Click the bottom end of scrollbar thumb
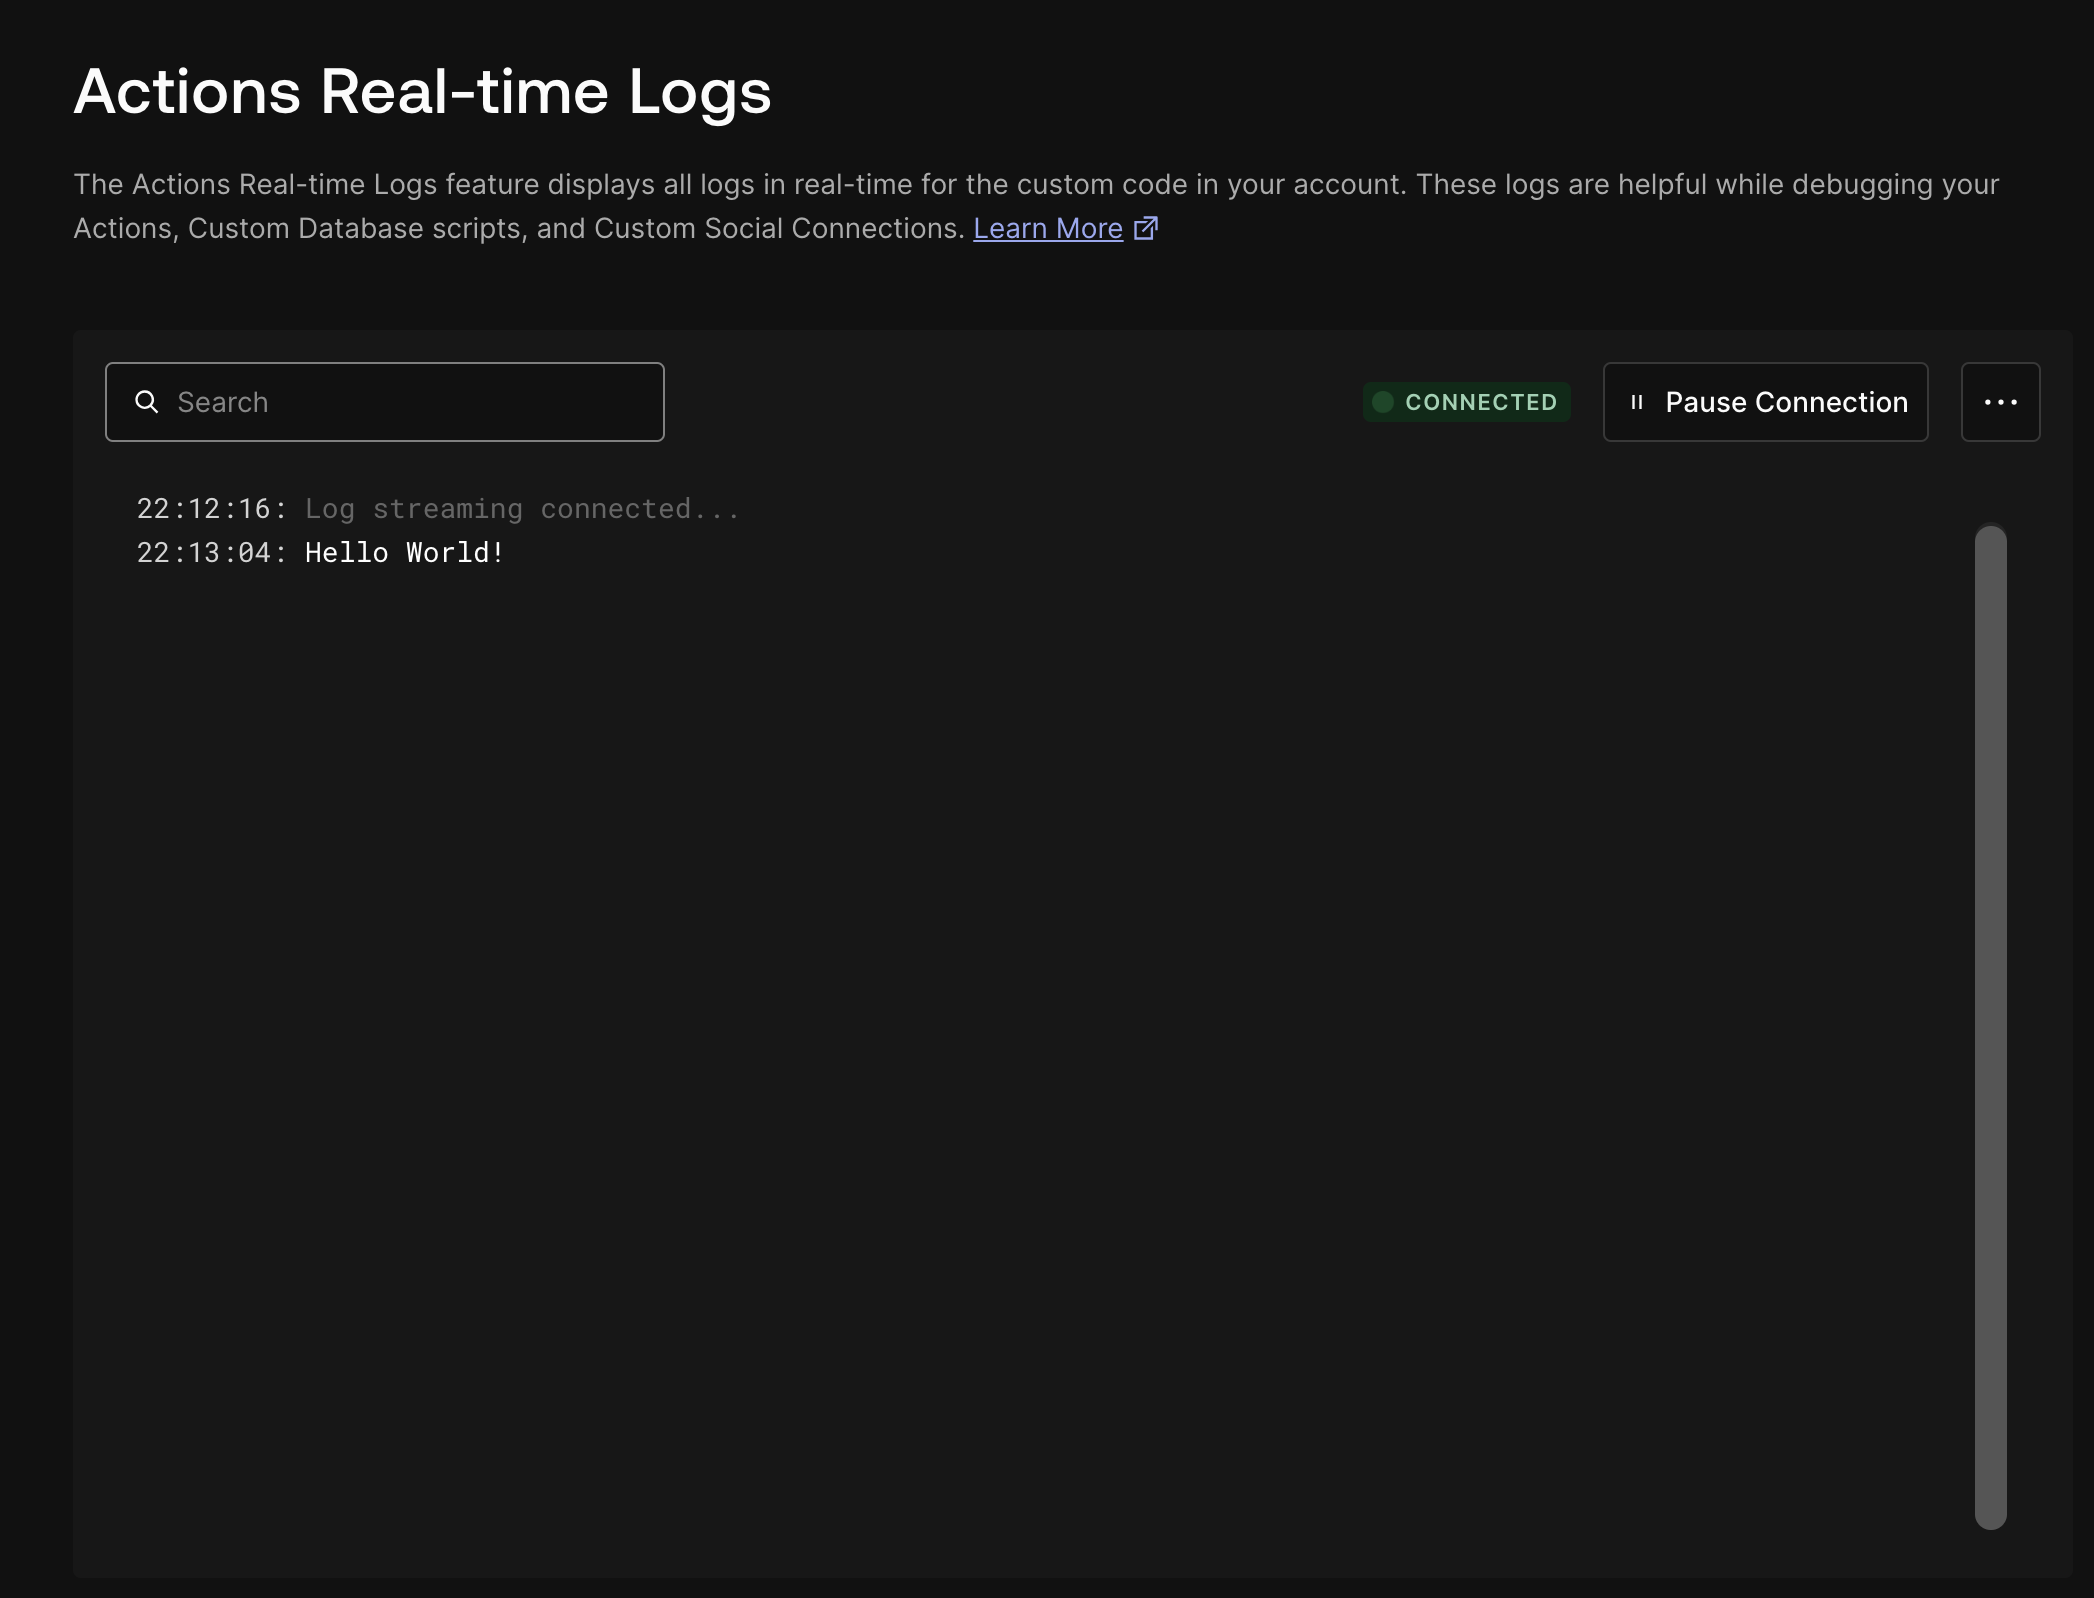This screenshot has width=2094, height=1598. click(1990, 1518)
